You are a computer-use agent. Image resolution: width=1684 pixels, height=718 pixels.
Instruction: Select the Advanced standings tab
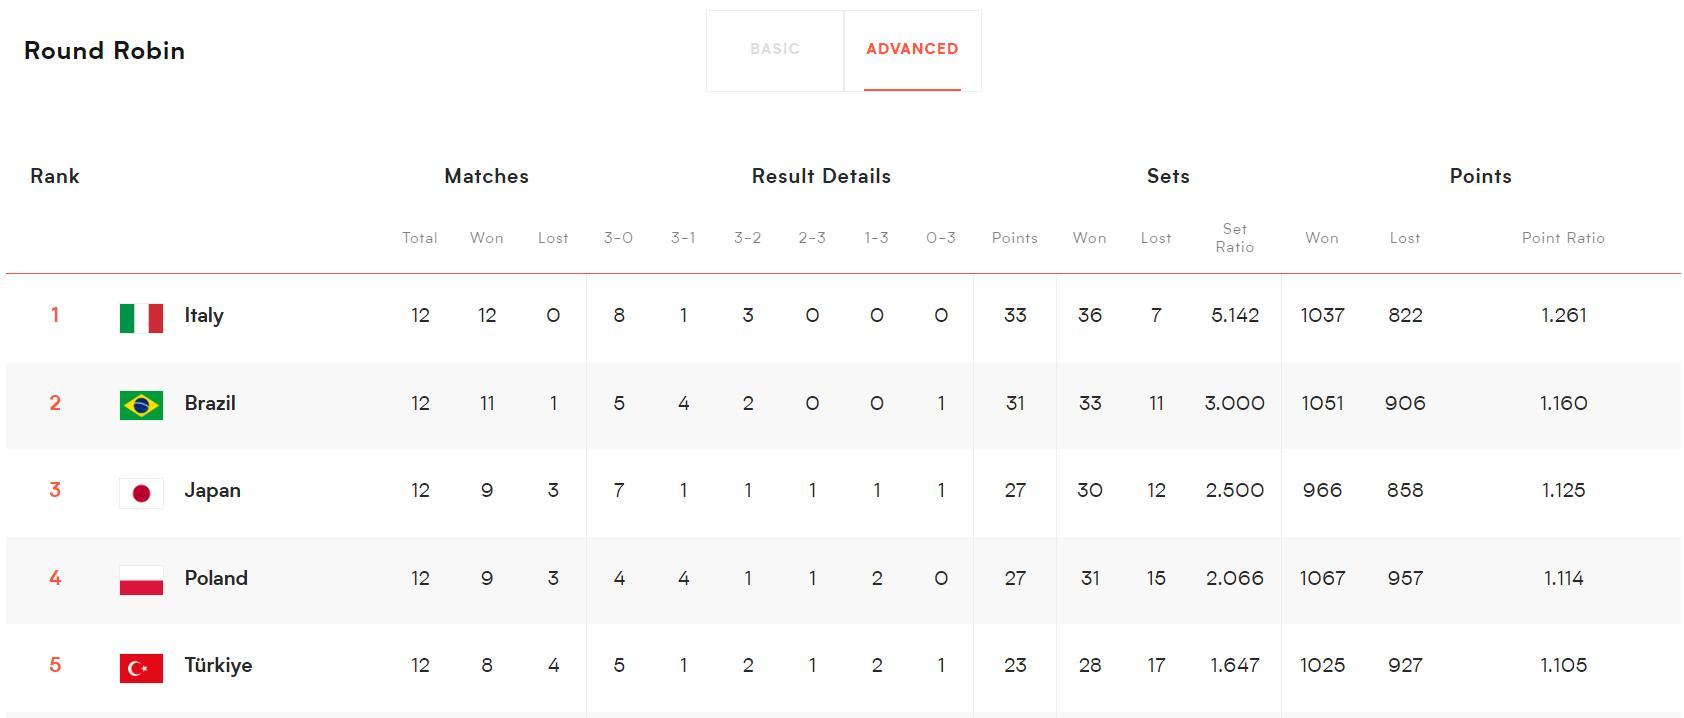[912, 49]
